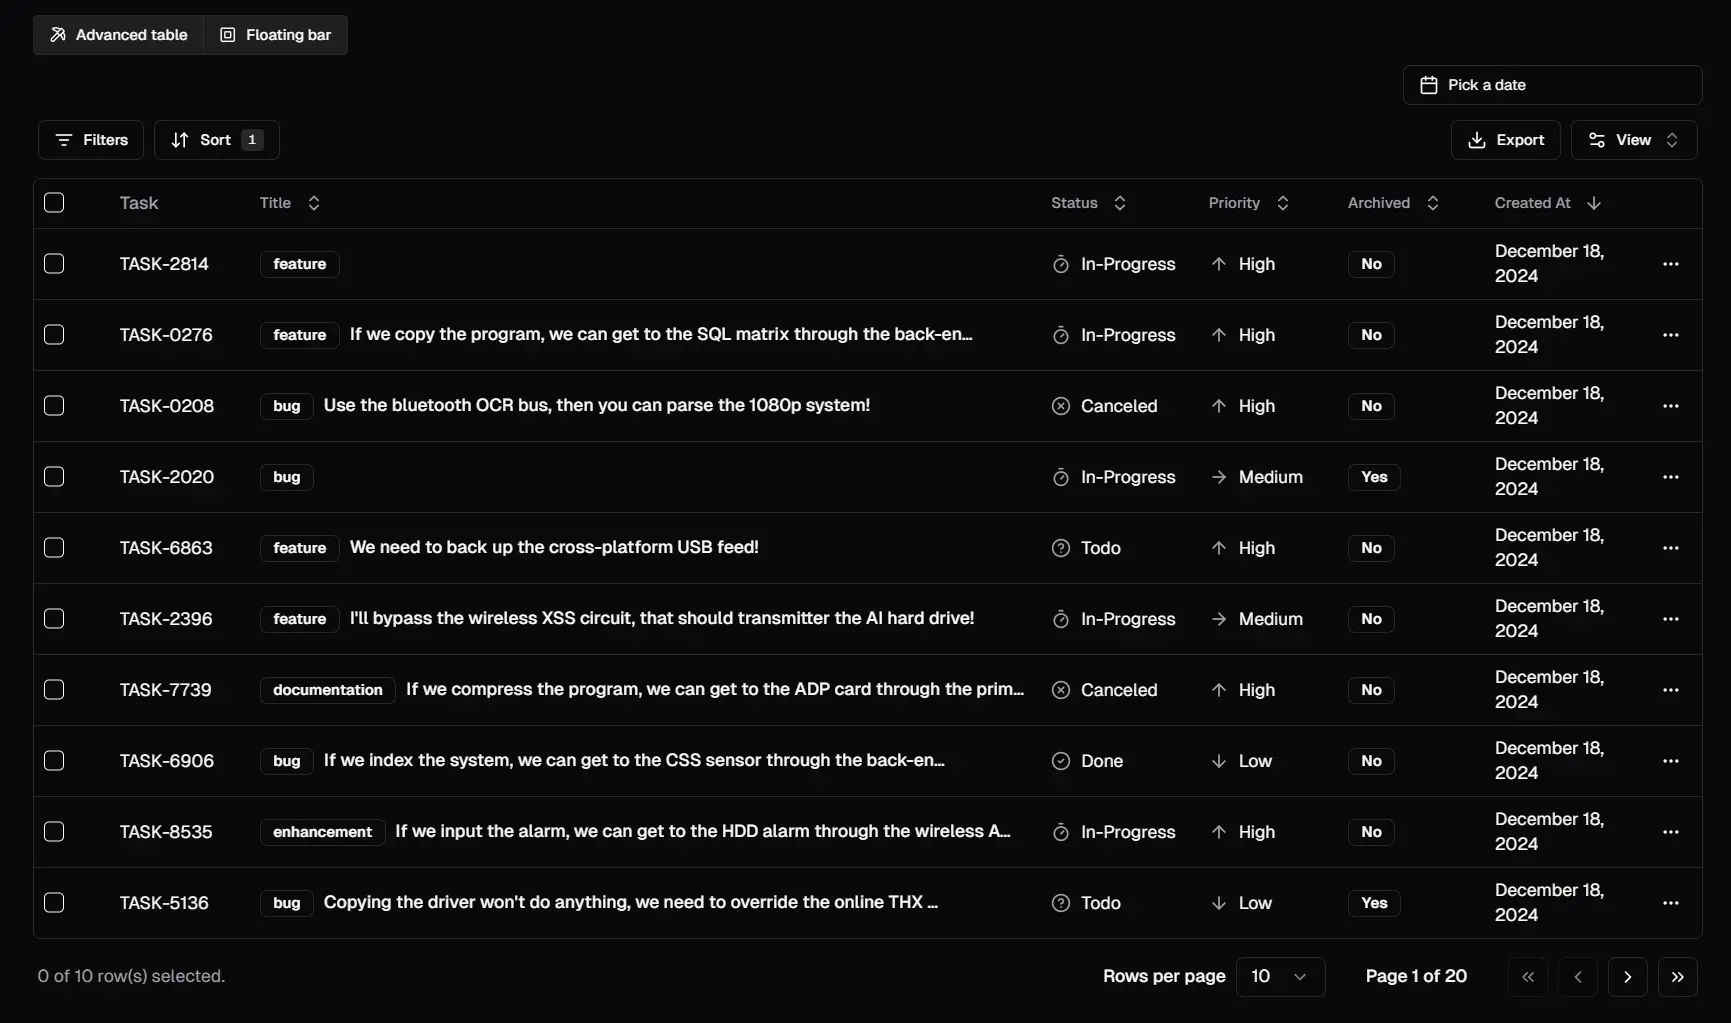Viewport: 1731px width, 1023px height.
Task: Click the Export download button
Action: pos(1505,140)
